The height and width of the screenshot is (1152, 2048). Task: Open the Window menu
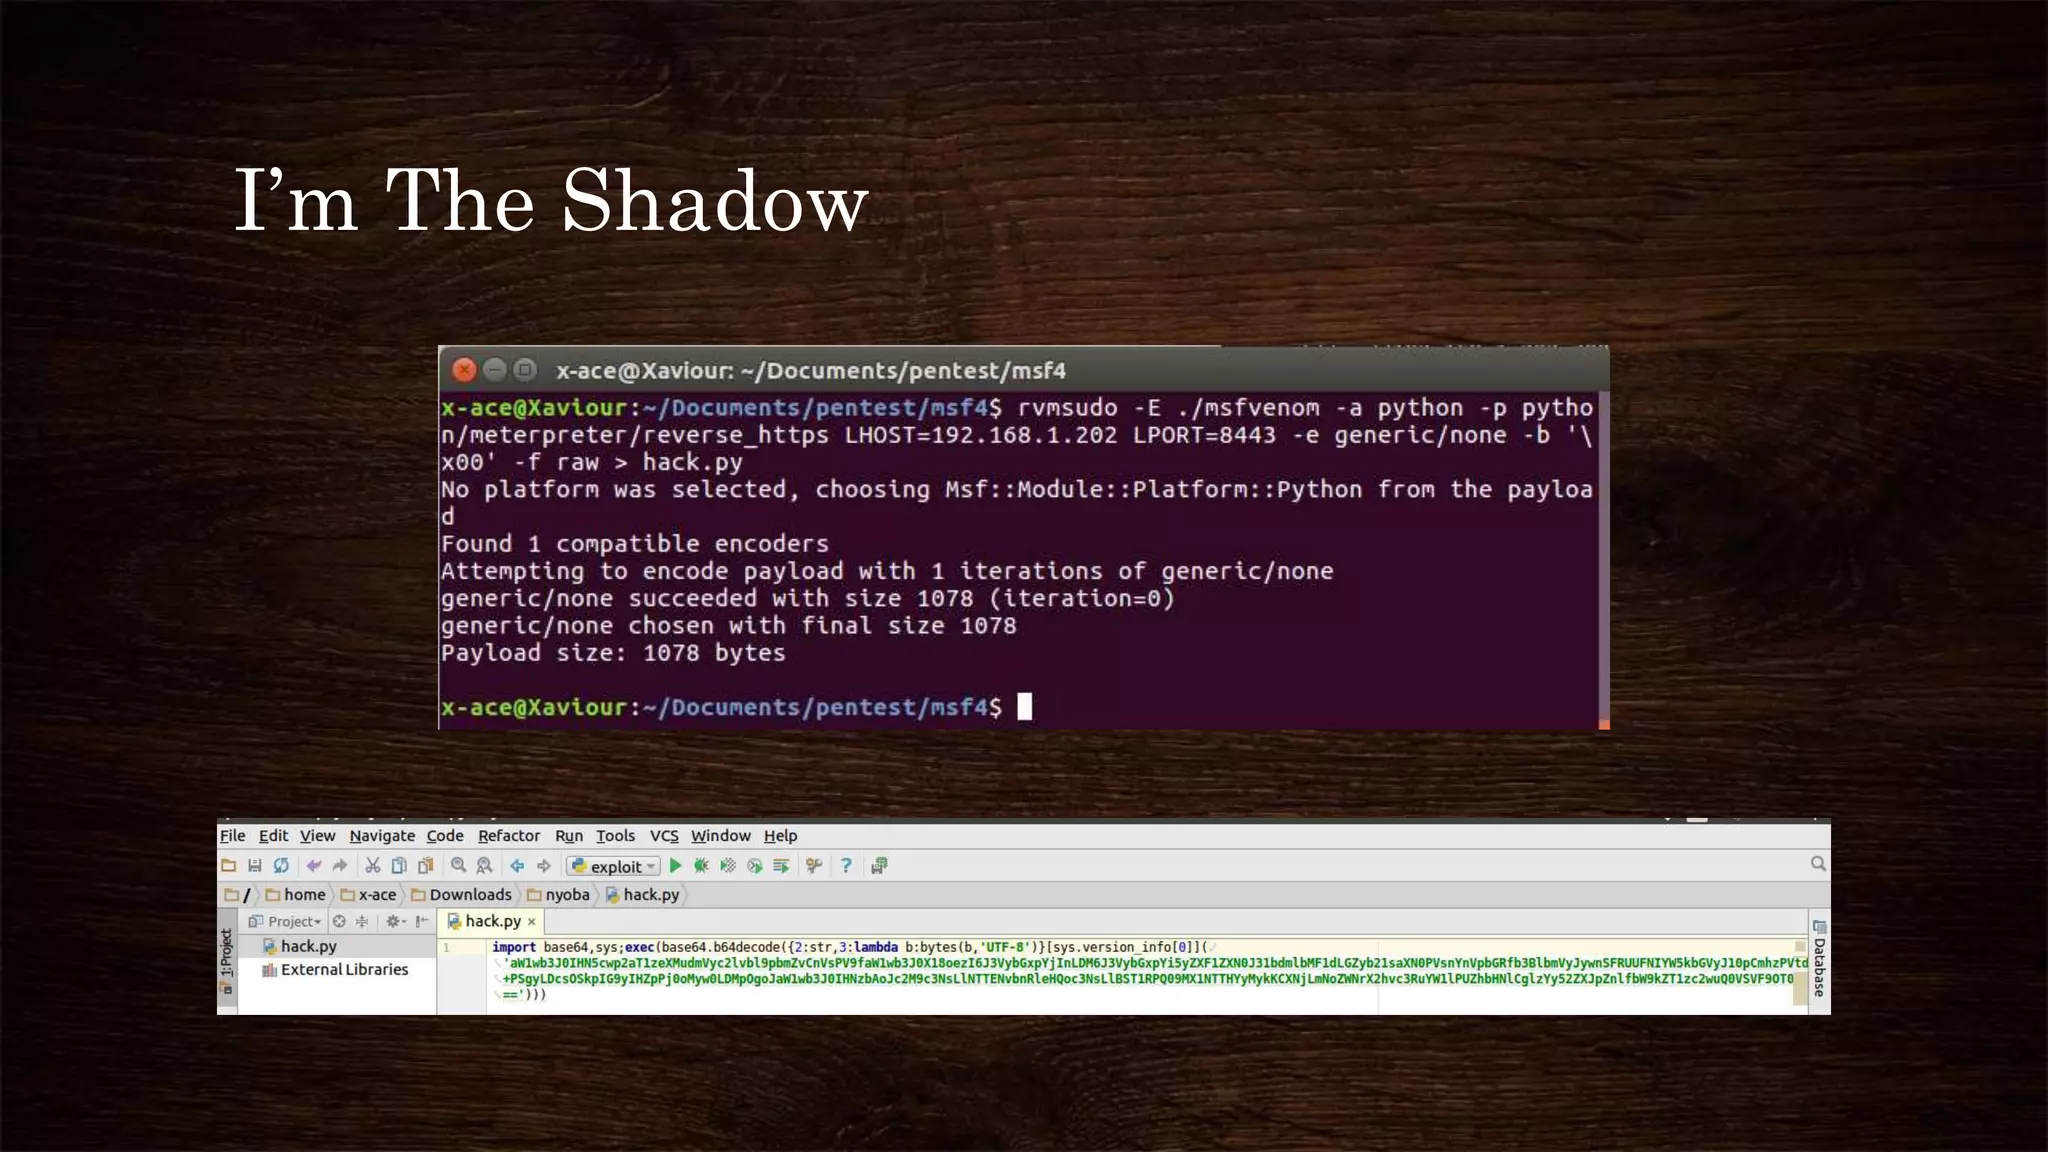pyautogui.click(x=721, y=836)
